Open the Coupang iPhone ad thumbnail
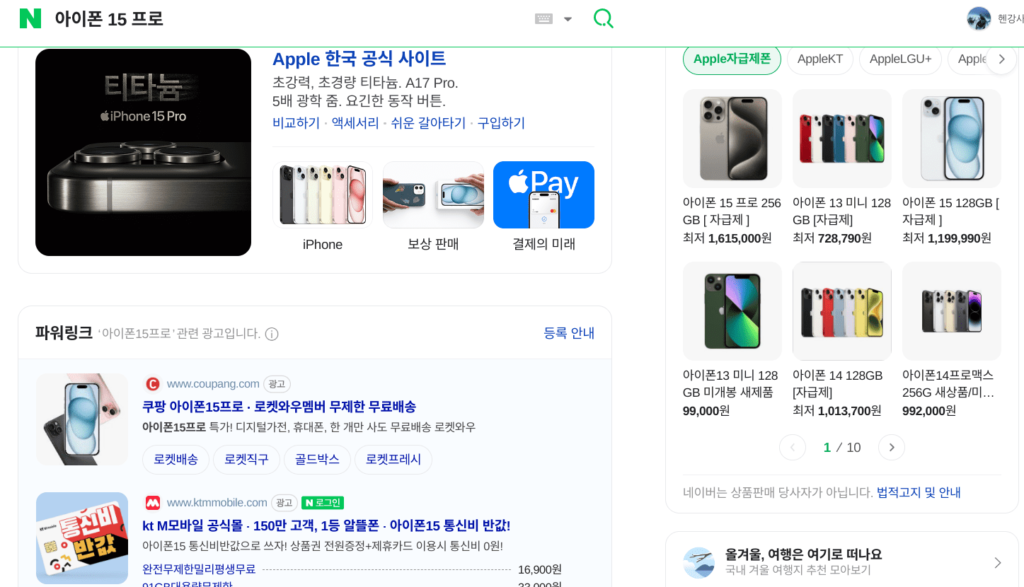This screenshot has width=1024, height=587. click(x=82, y=419)
